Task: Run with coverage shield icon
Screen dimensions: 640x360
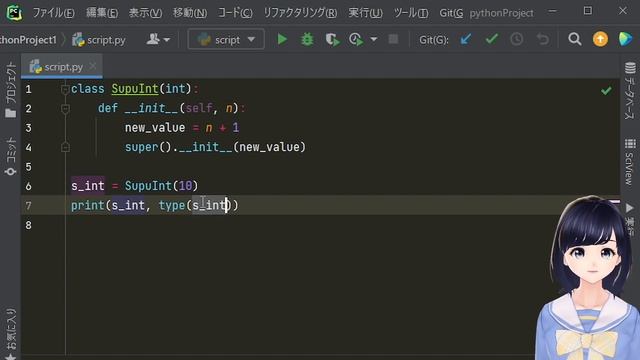Action: 332,39
